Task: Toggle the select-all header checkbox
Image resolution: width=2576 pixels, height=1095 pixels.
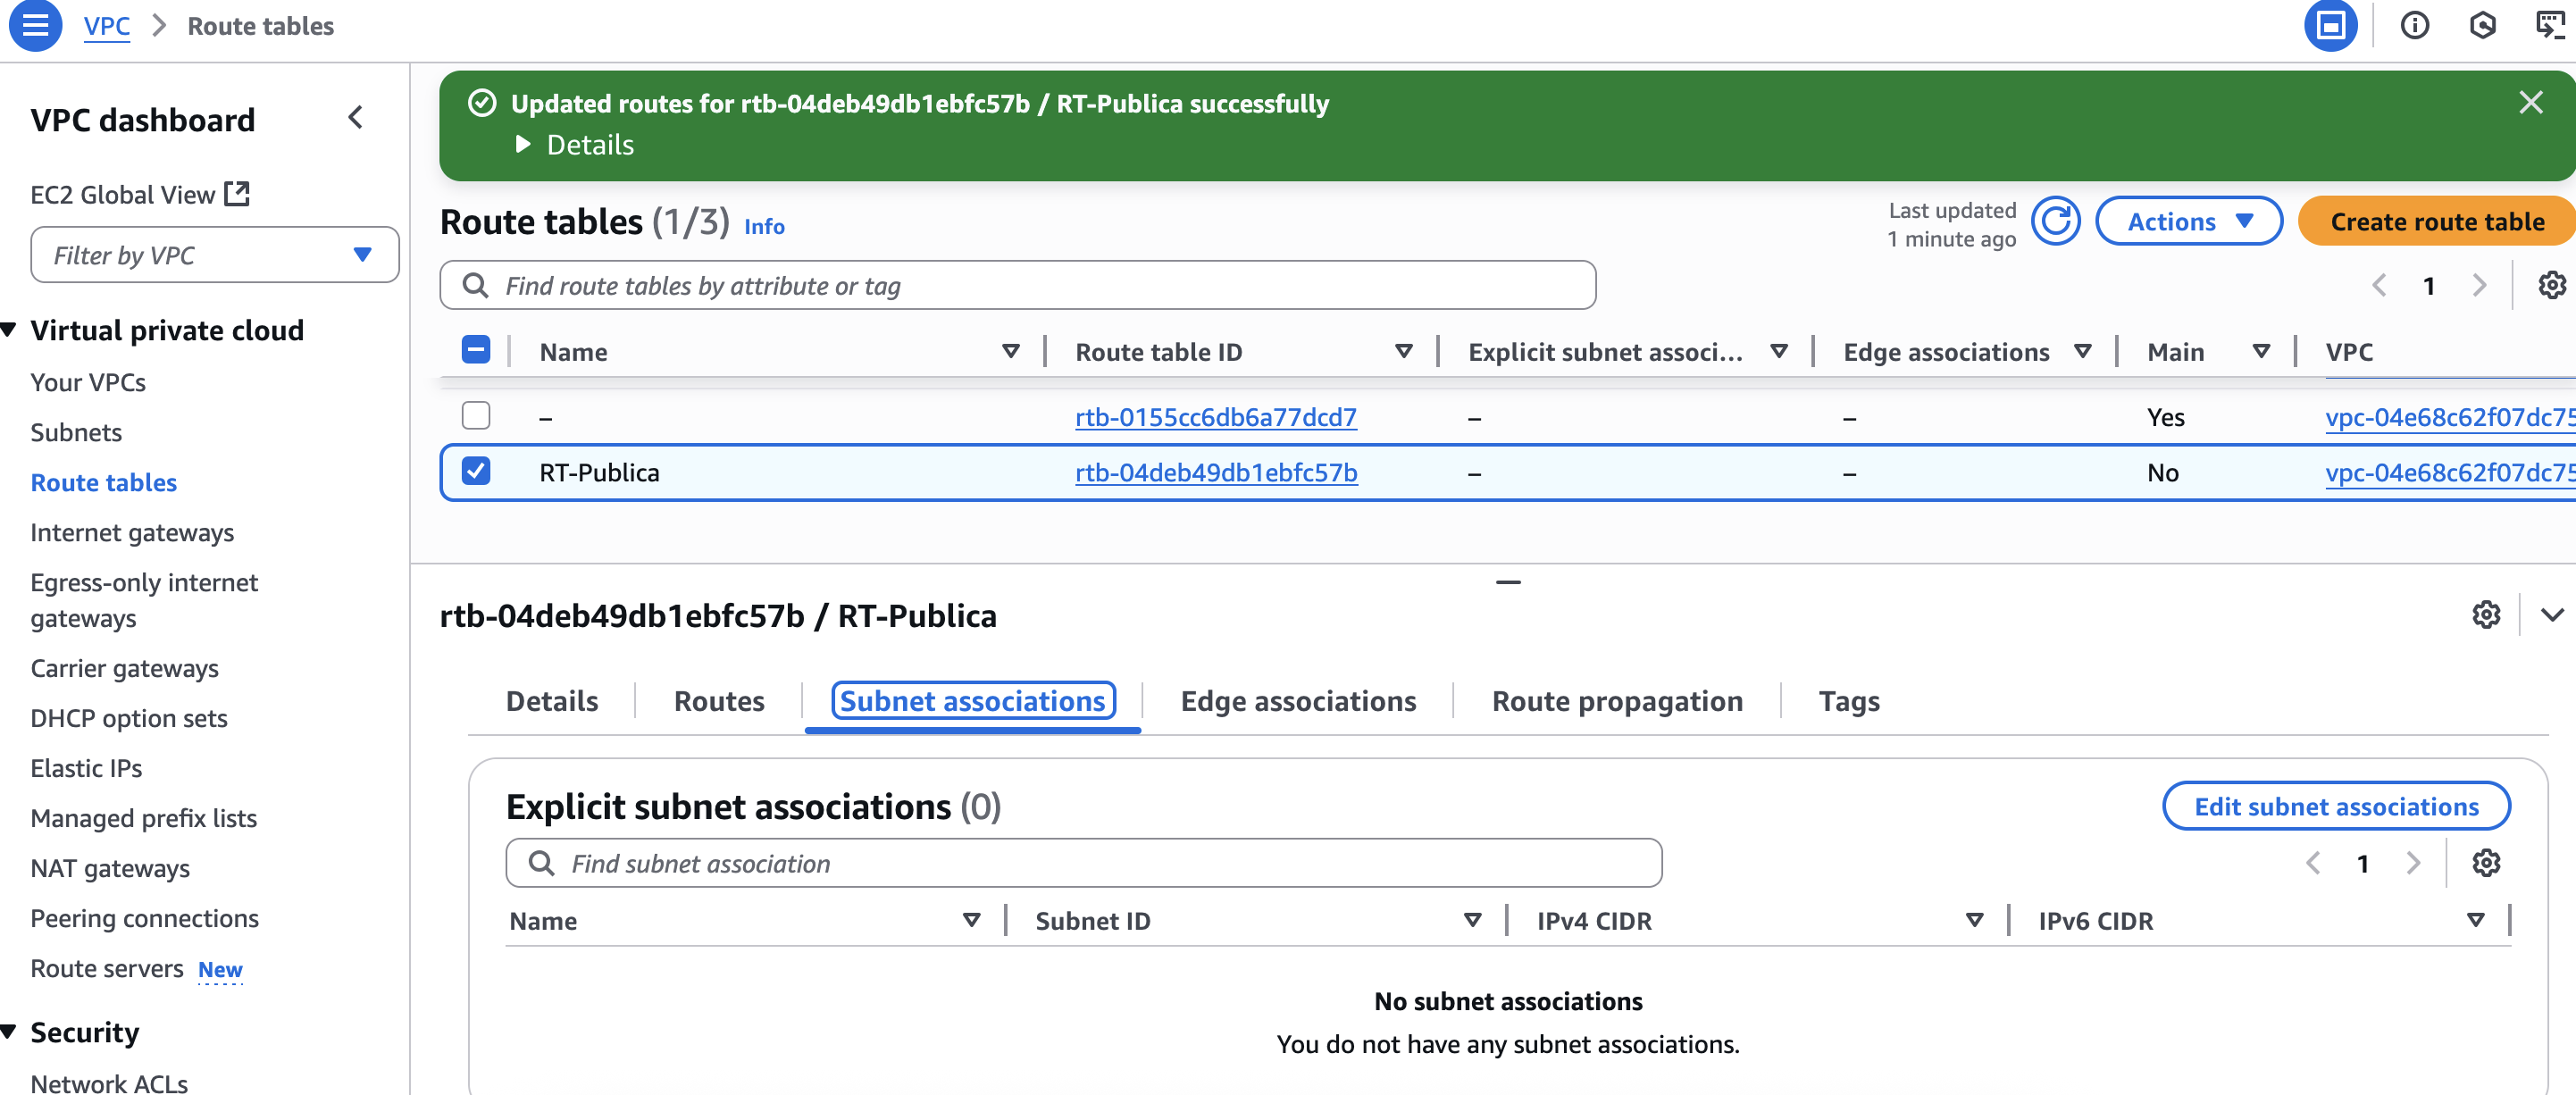Action: [476, 350]
